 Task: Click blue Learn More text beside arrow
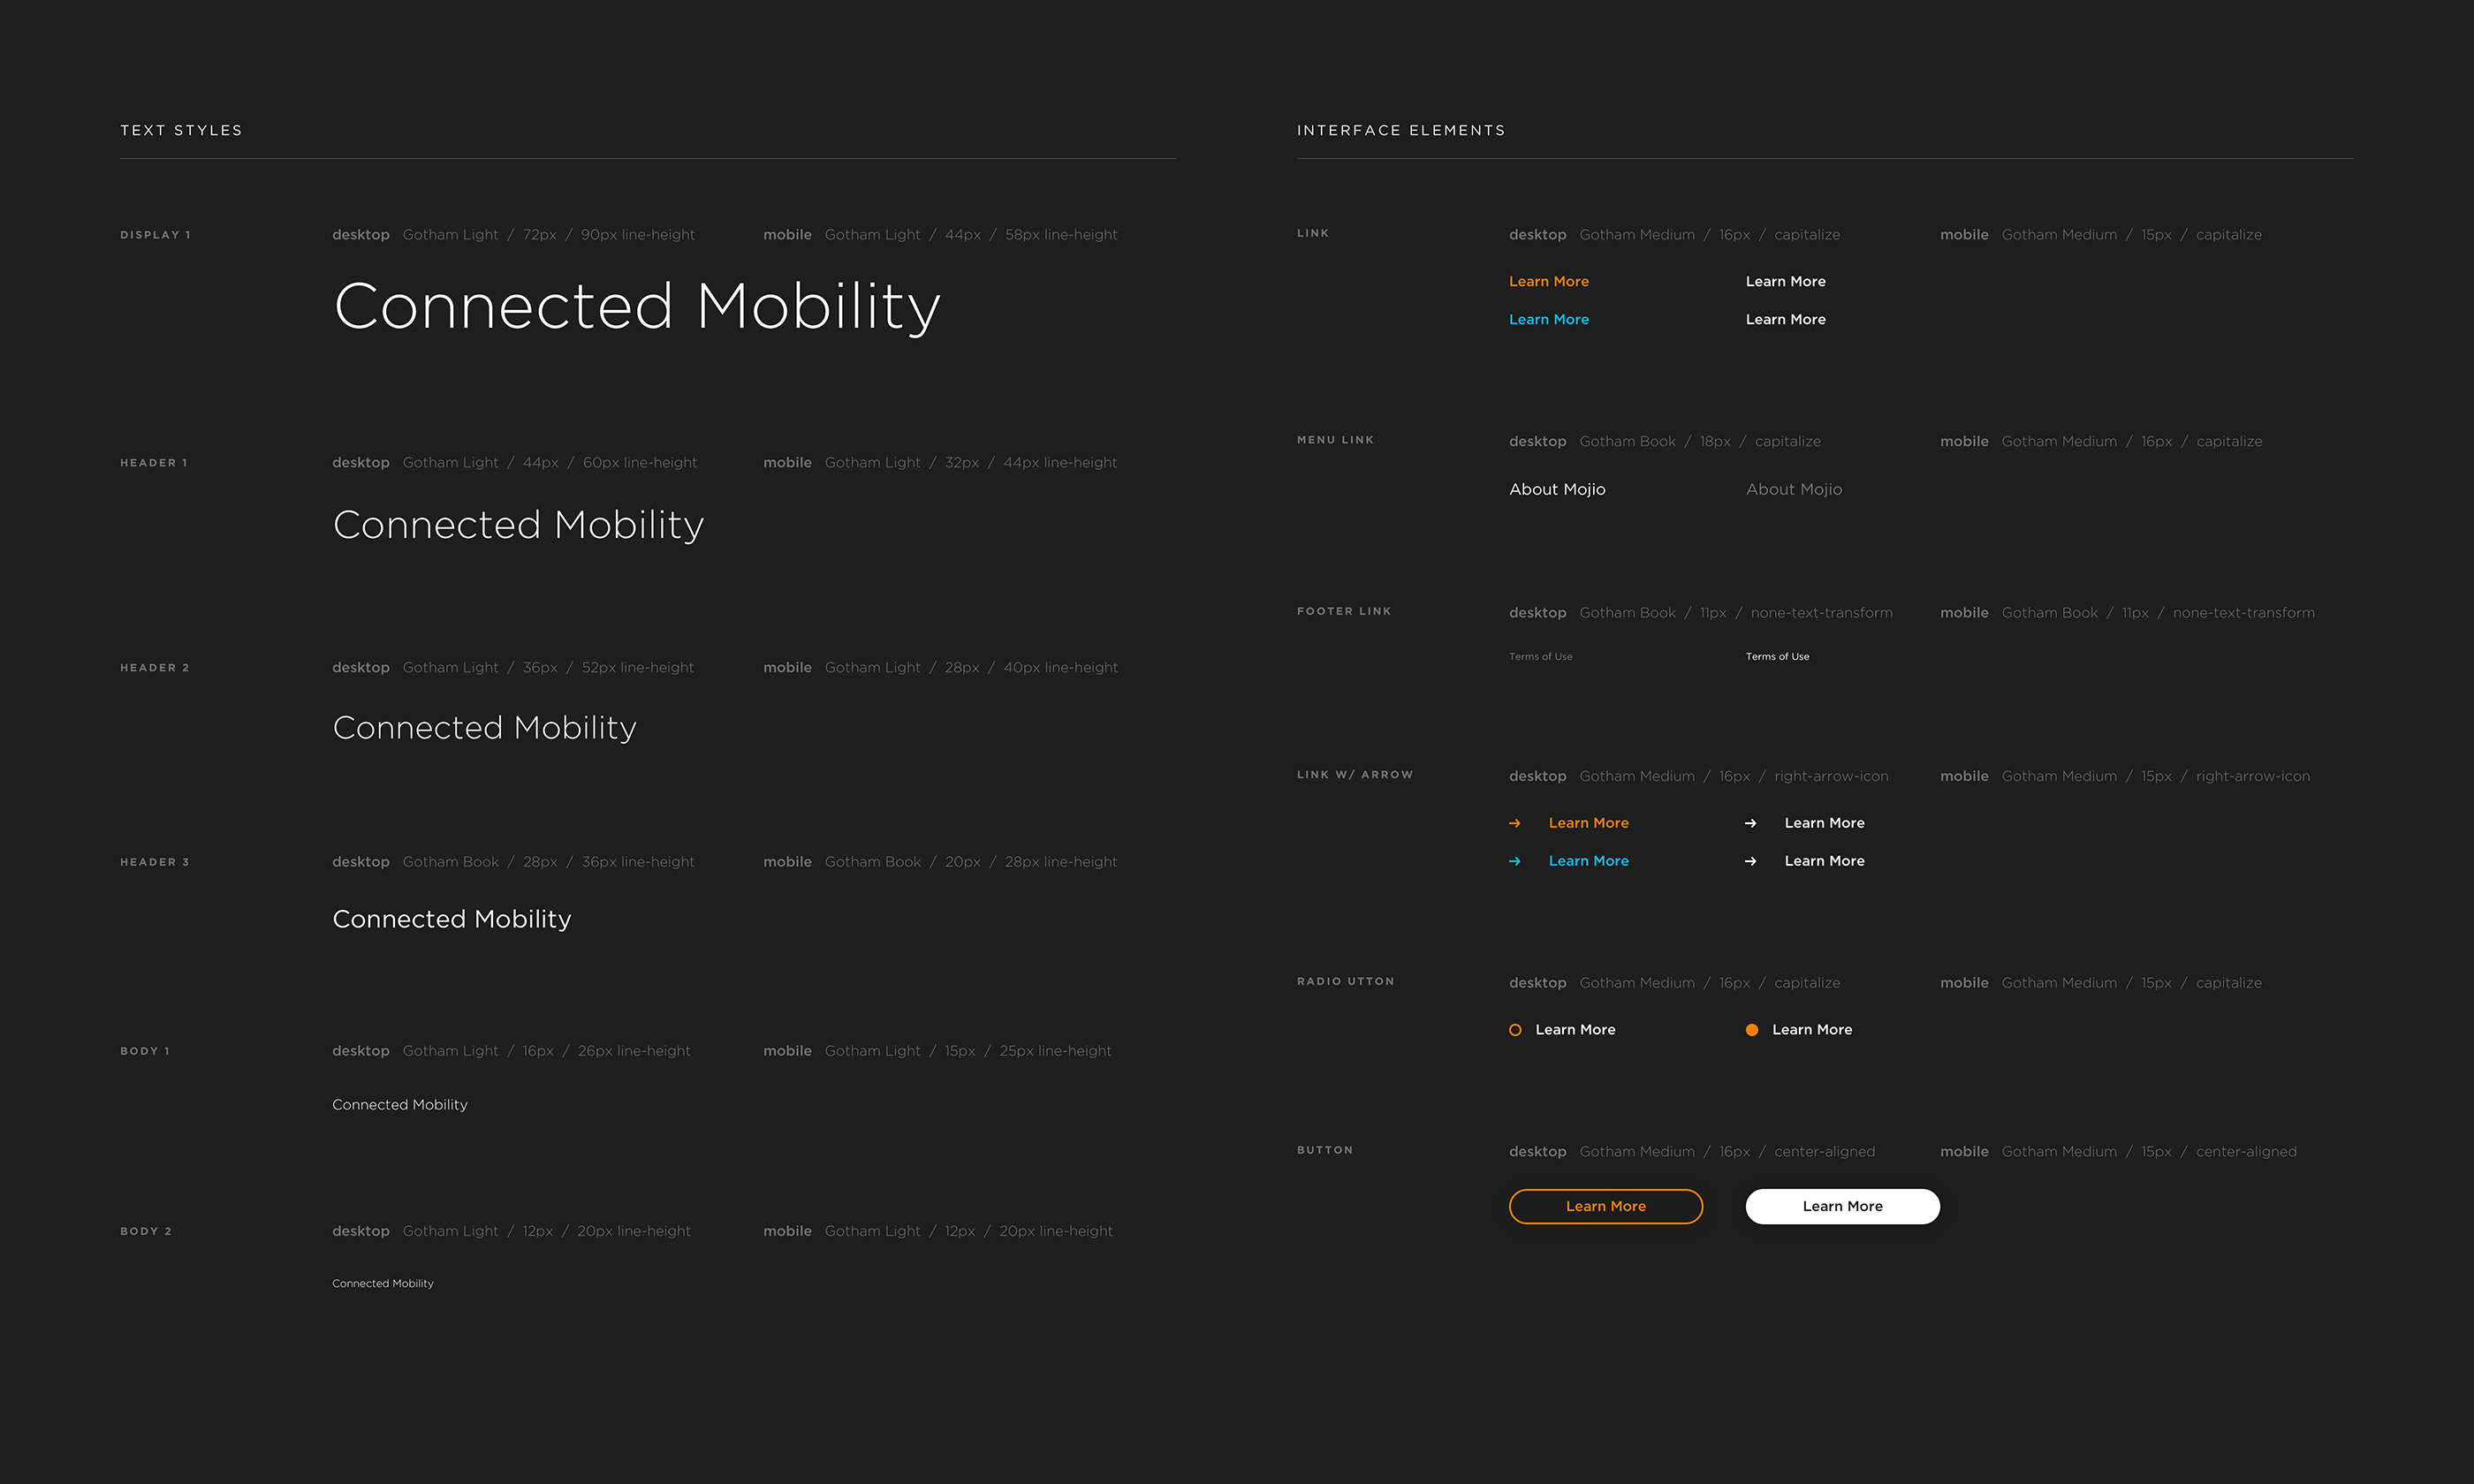(x=1588, y=861)
